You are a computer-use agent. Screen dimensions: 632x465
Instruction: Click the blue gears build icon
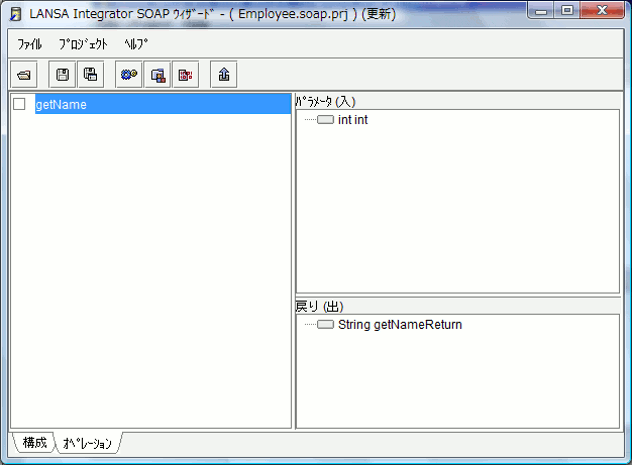click(129, 75)
